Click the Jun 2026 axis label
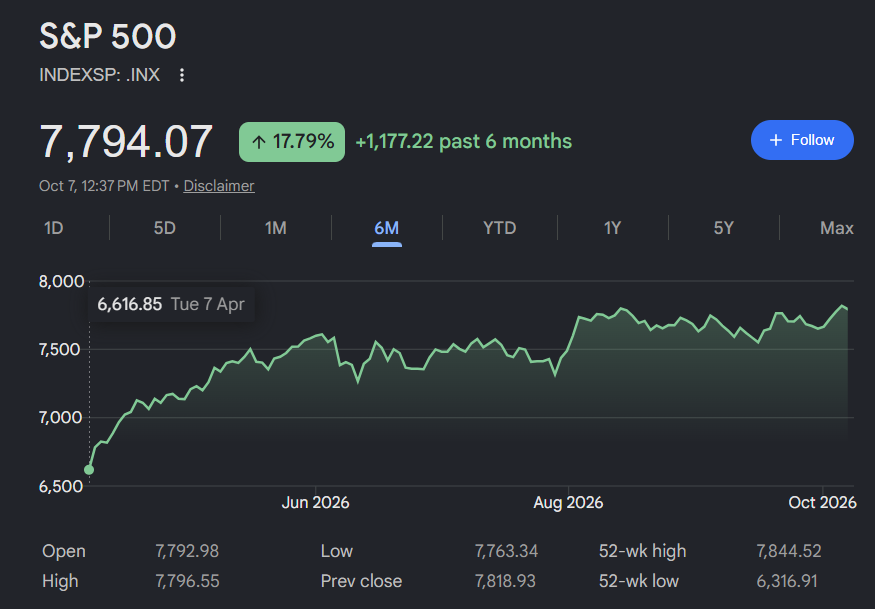The width and height of the screenshot is (875, 609). coord(315,502)
